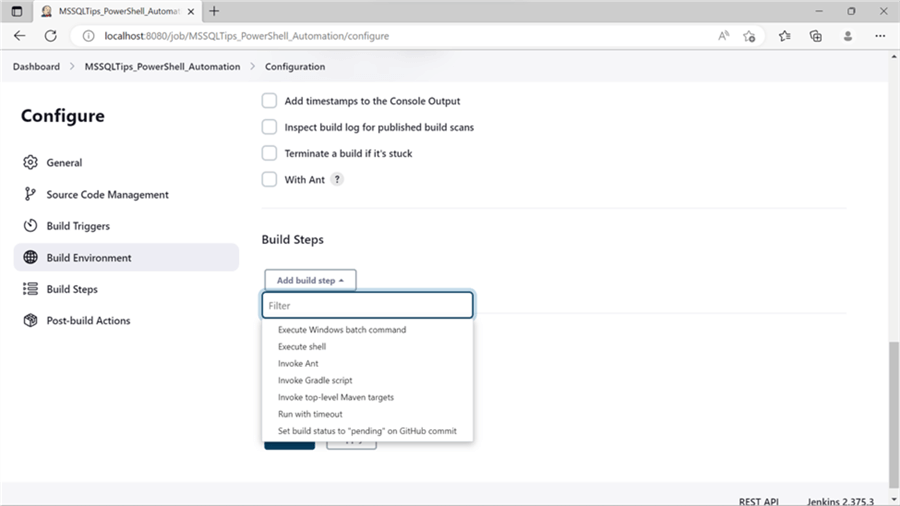Choose Execute shell build step
The height and width of the screenshot is (506, 900).
tap(302, 347)
